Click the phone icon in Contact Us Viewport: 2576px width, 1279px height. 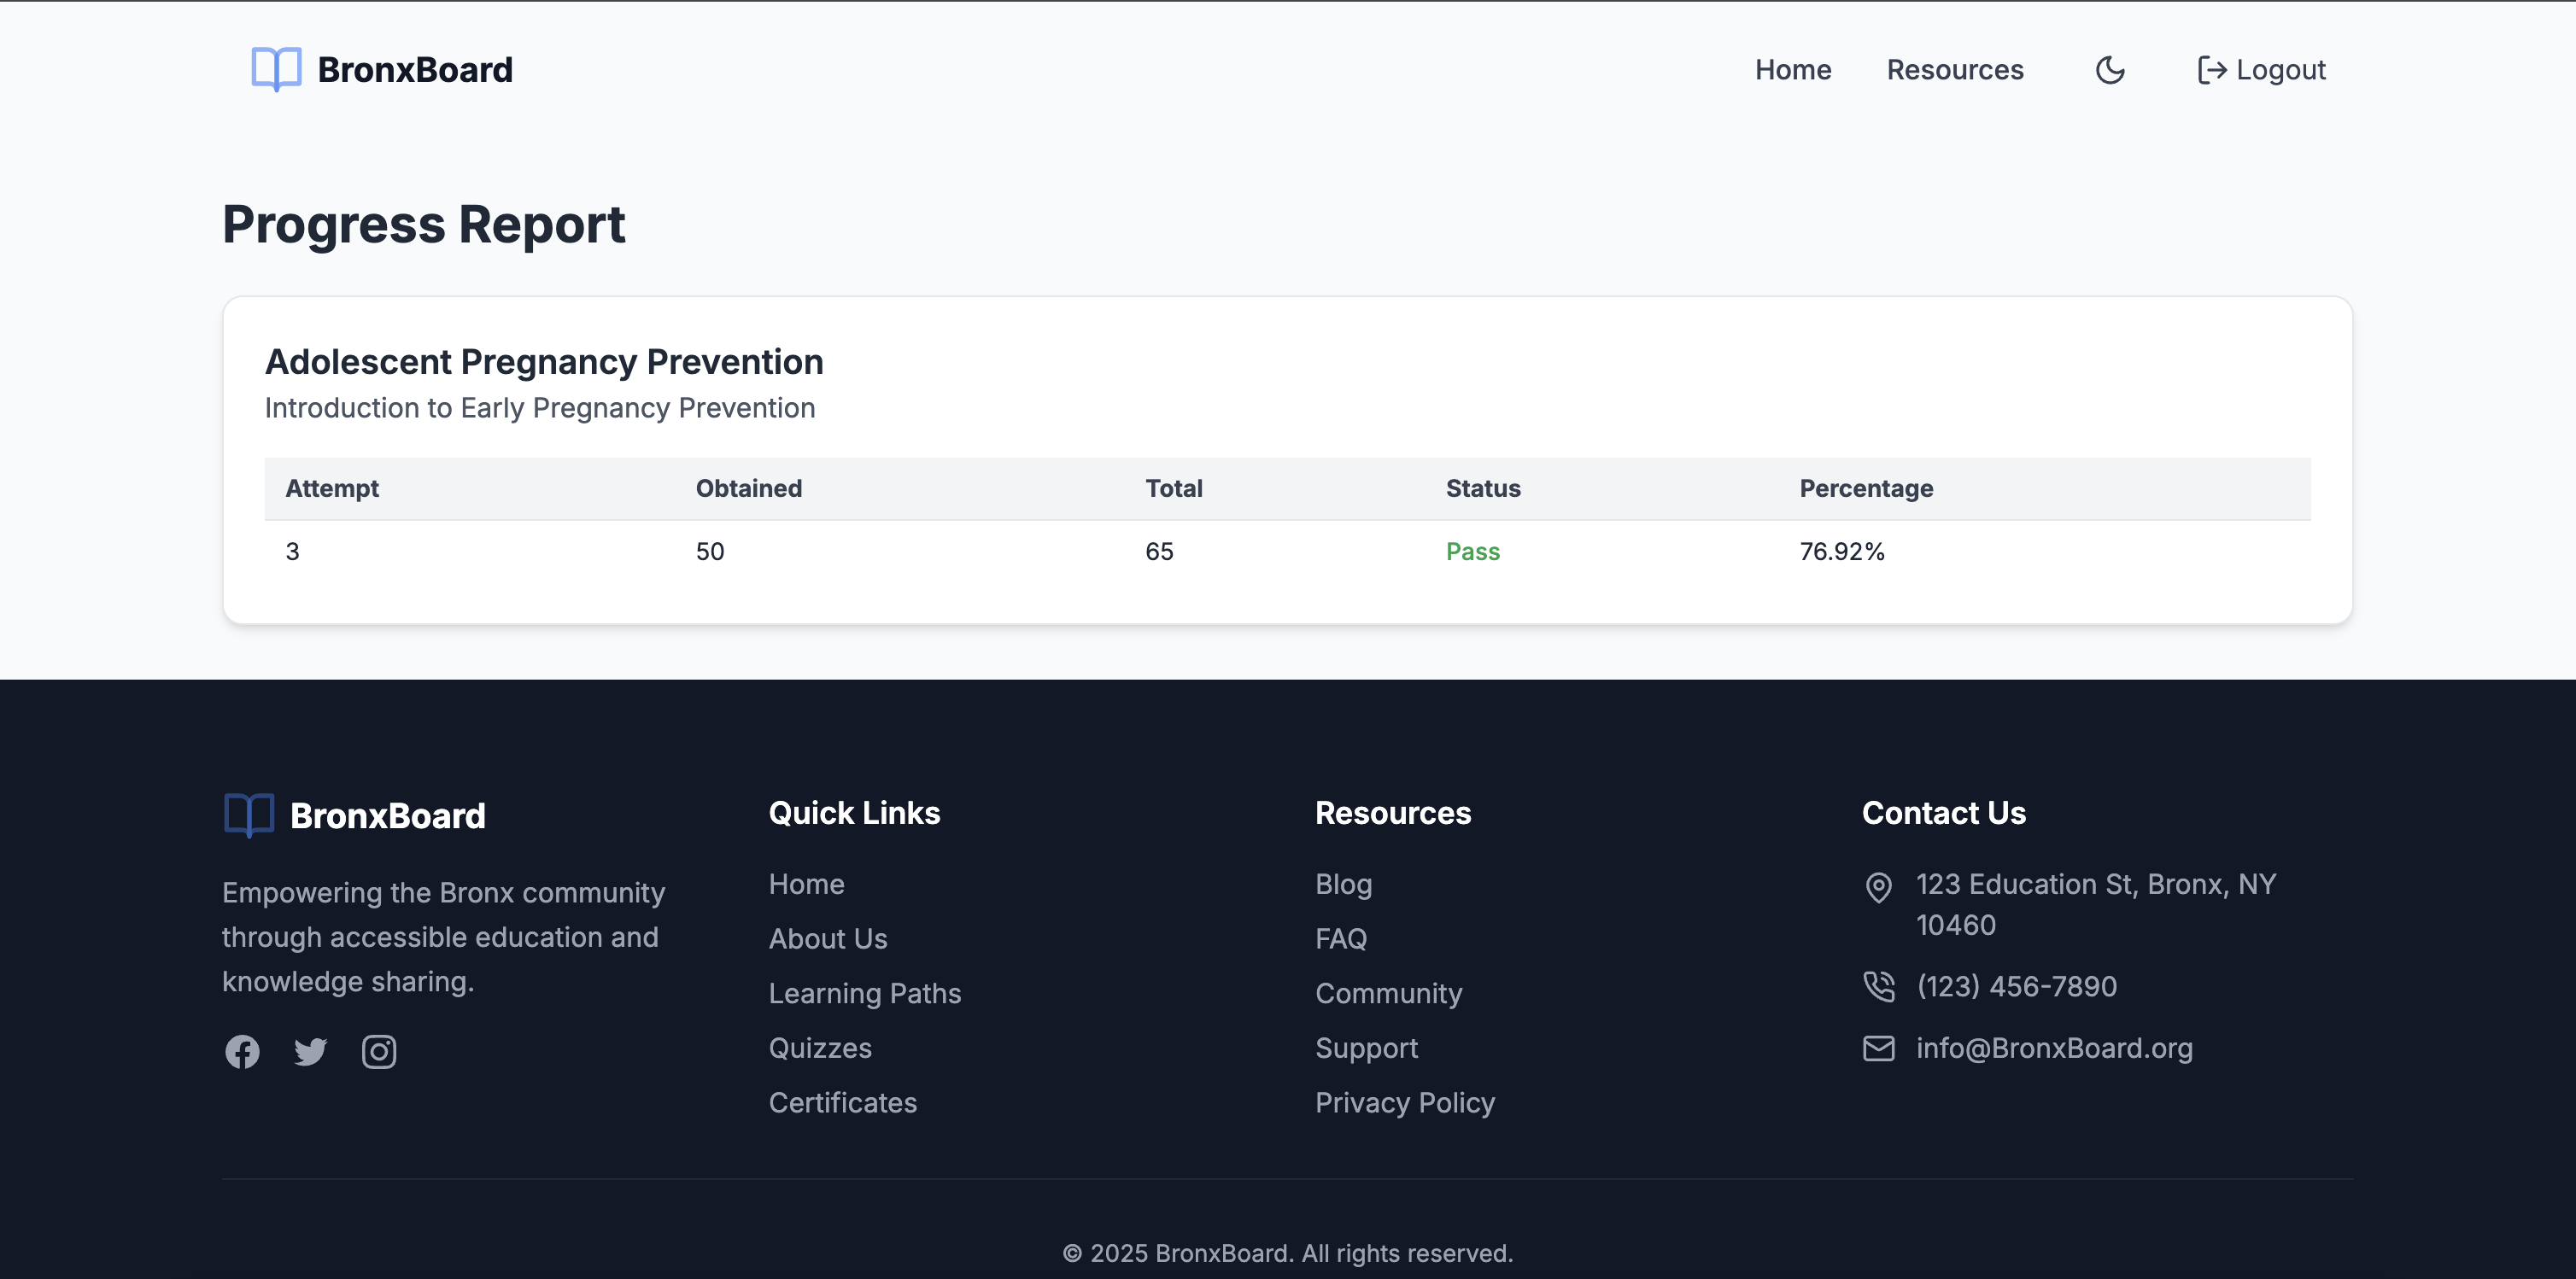1878,986
